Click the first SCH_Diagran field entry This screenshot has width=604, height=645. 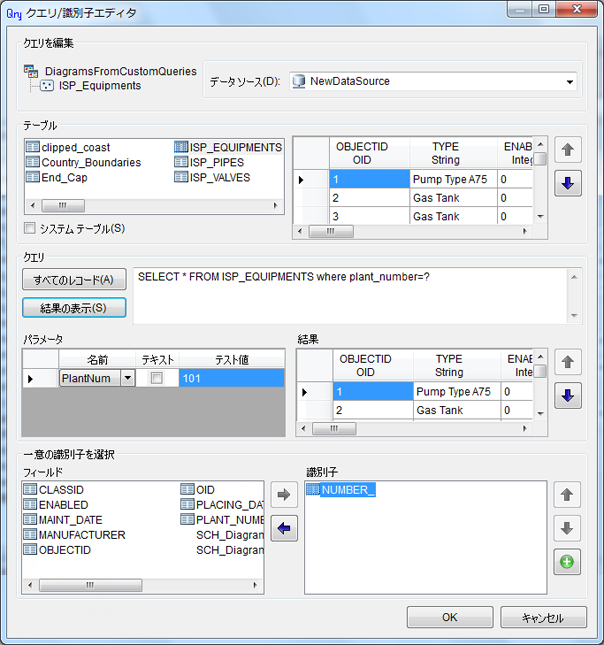230,535
